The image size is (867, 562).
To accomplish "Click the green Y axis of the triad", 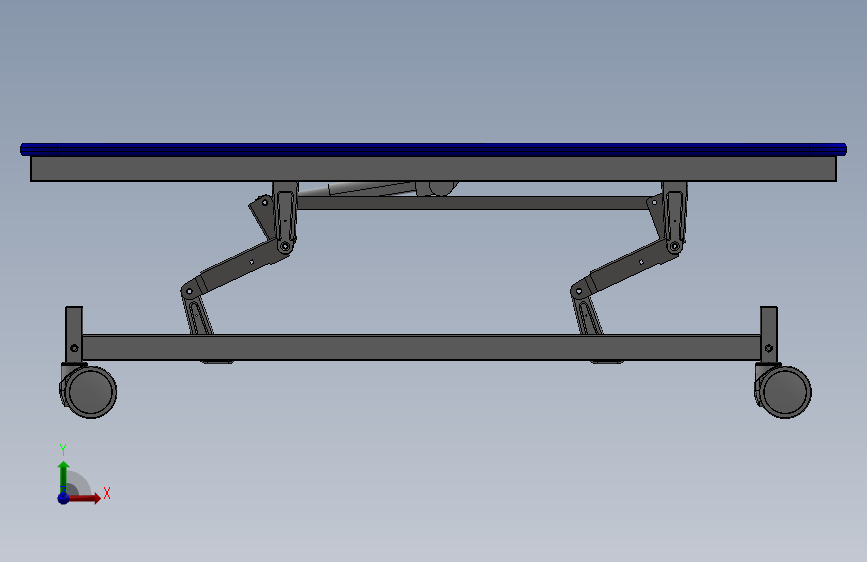I will (x=63, y=477).
